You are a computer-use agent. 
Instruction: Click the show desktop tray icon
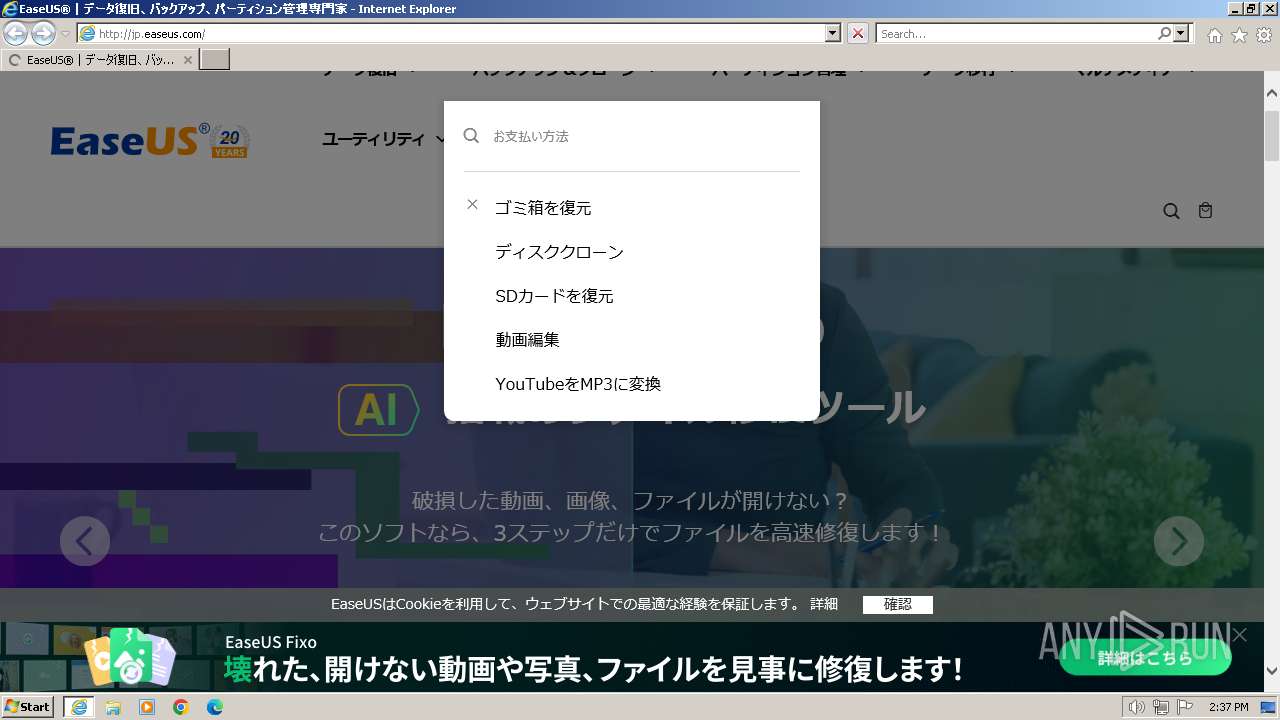pyautogui.click(x=1269, y=707)
